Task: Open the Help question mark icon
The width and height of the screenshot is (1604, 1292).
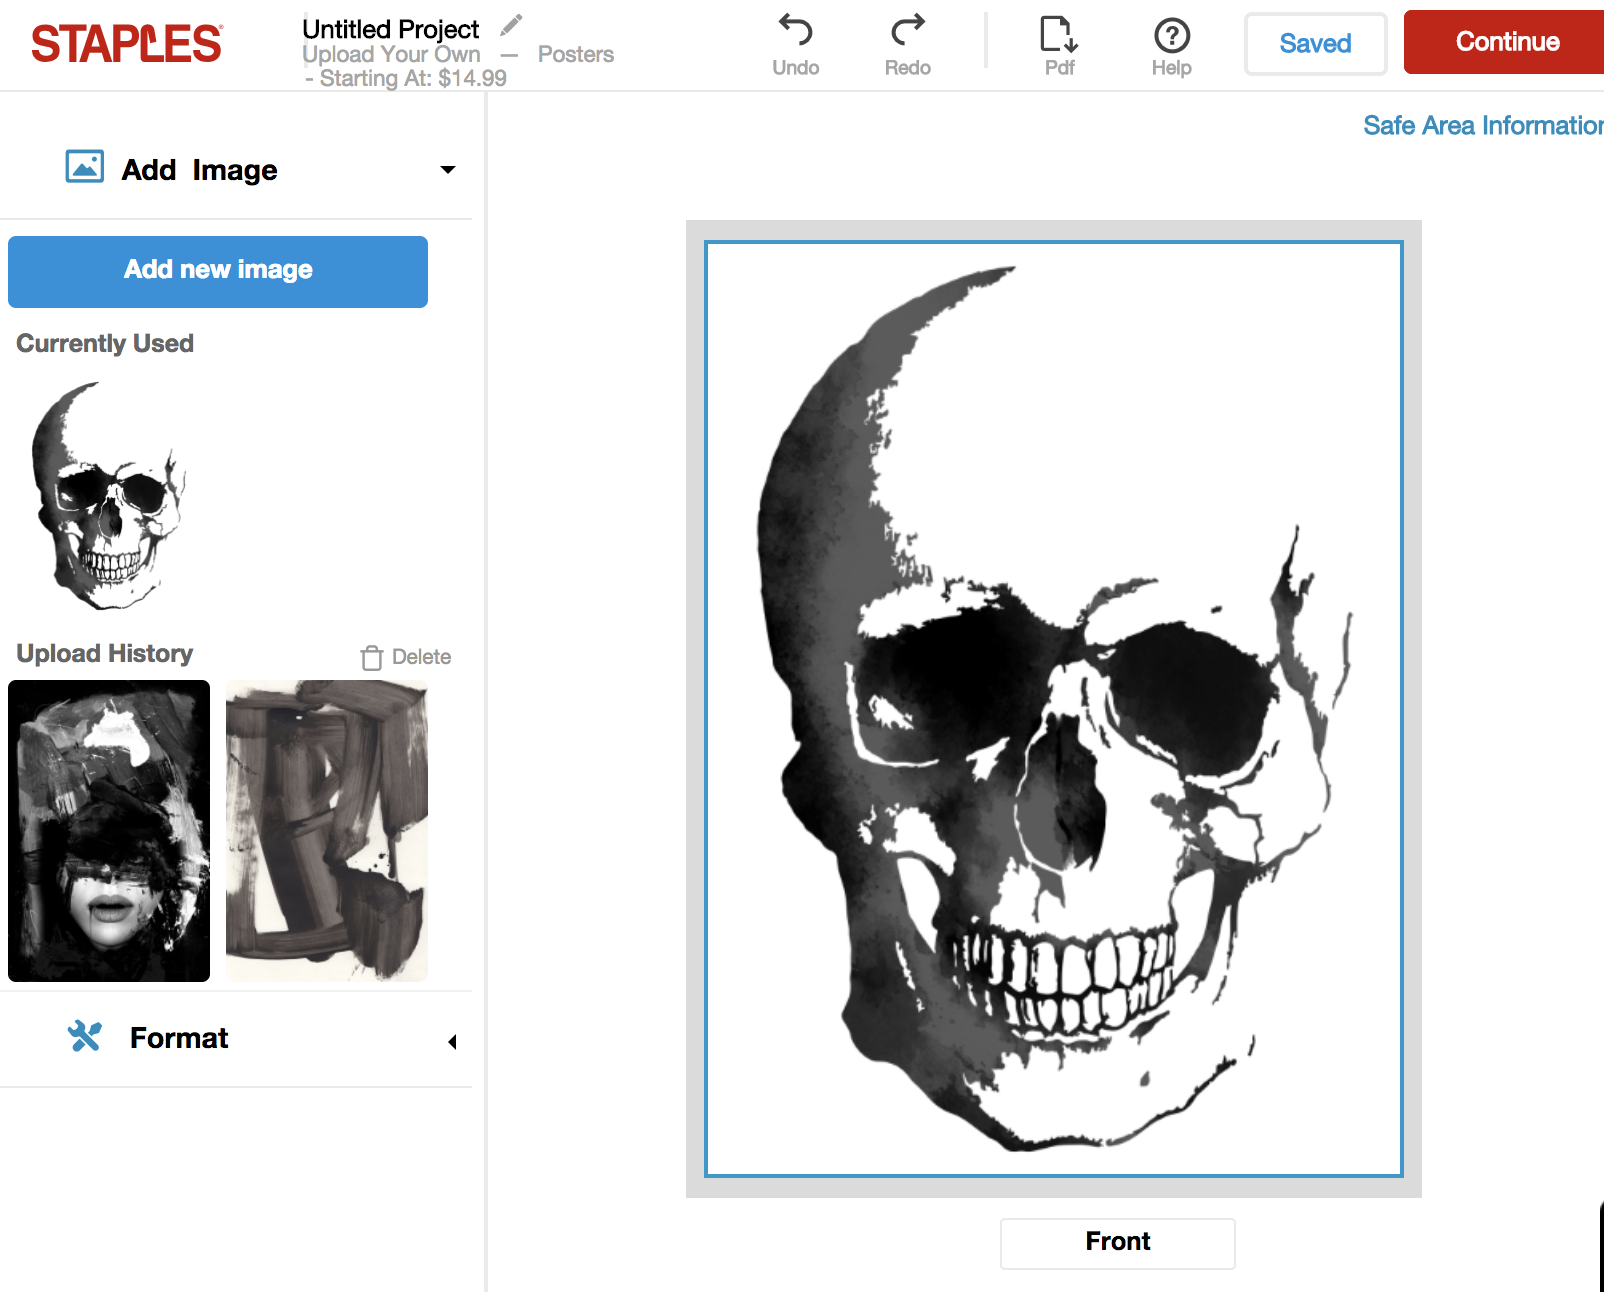Action: pos(1171,36)
